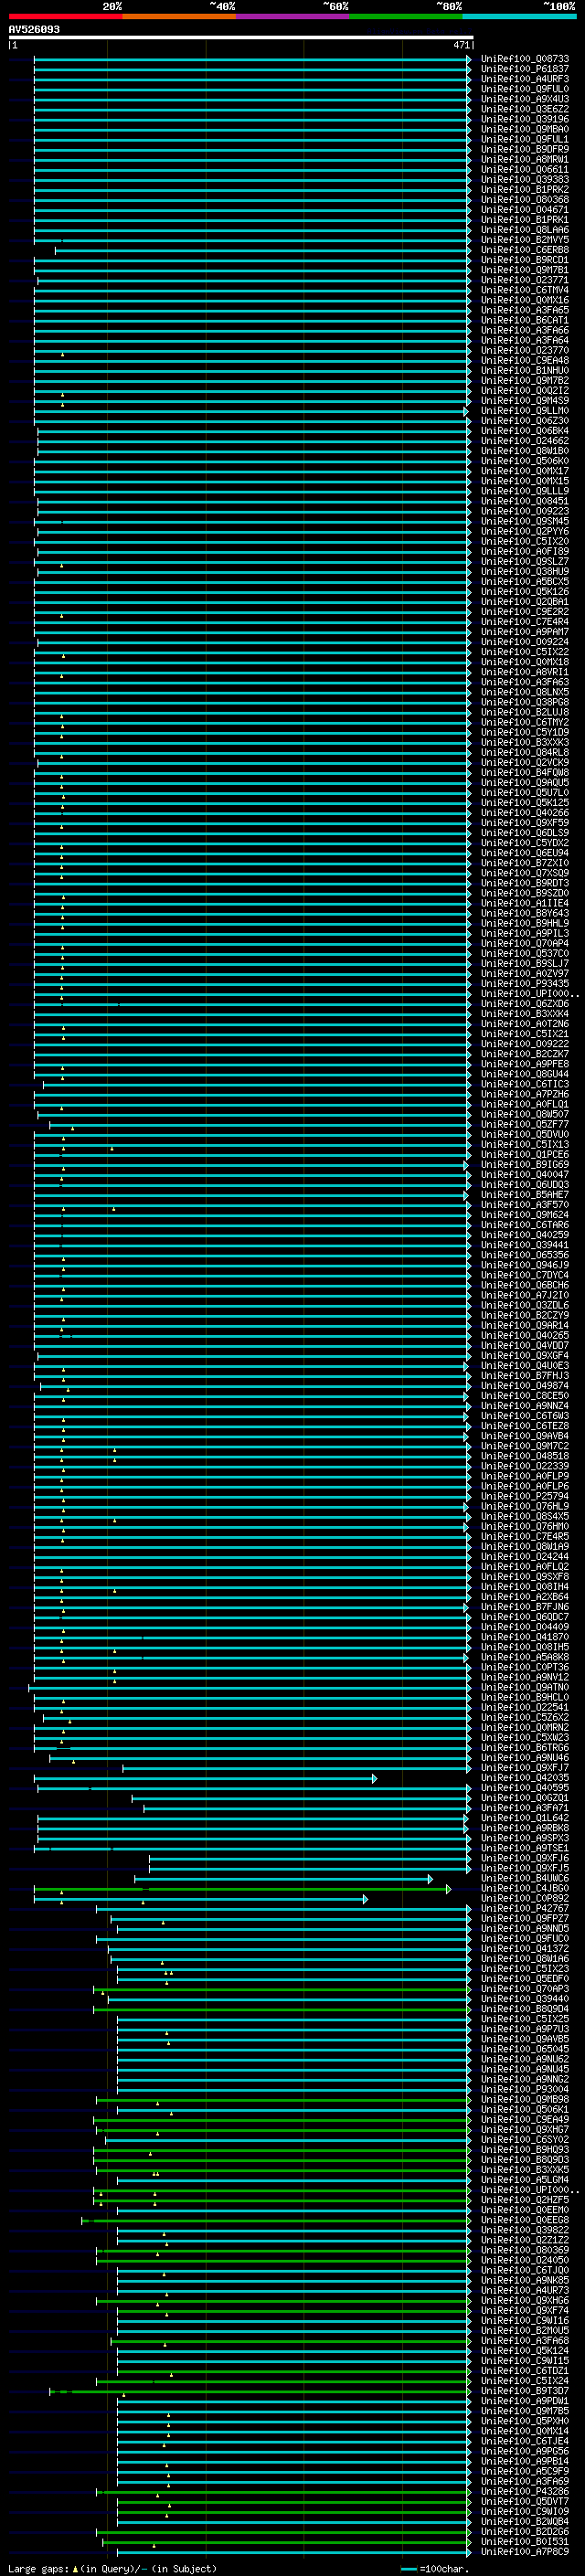The image size is (585, 2576).
Task: Open the UniRef100_A9X4U3 hit label
Action: coord(524,99)
